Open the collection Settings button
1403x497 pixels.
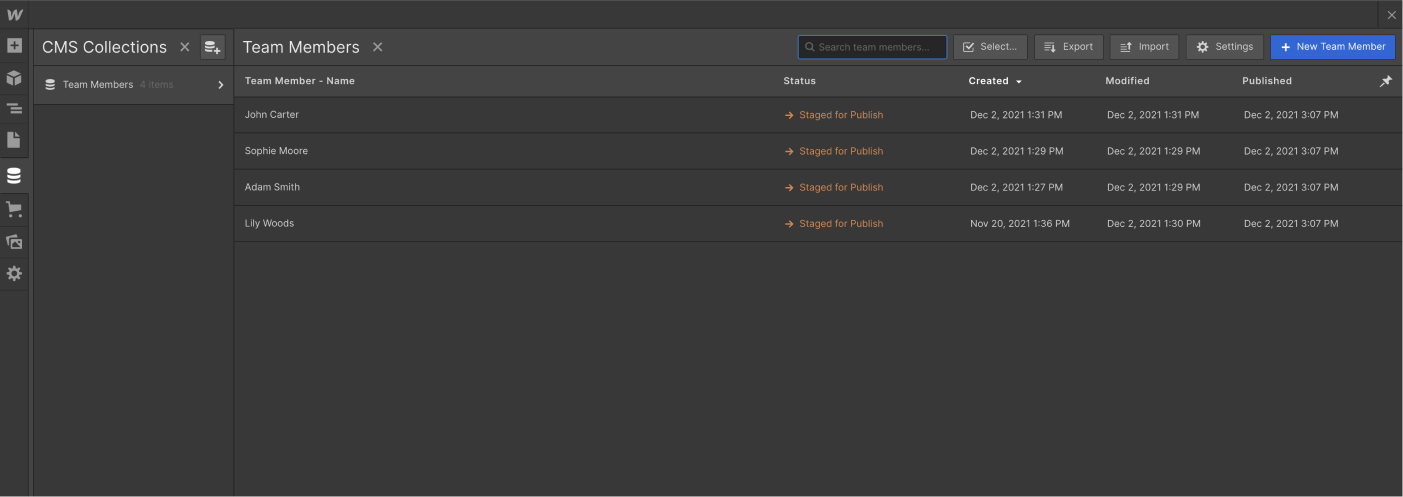coord(1225,47)
